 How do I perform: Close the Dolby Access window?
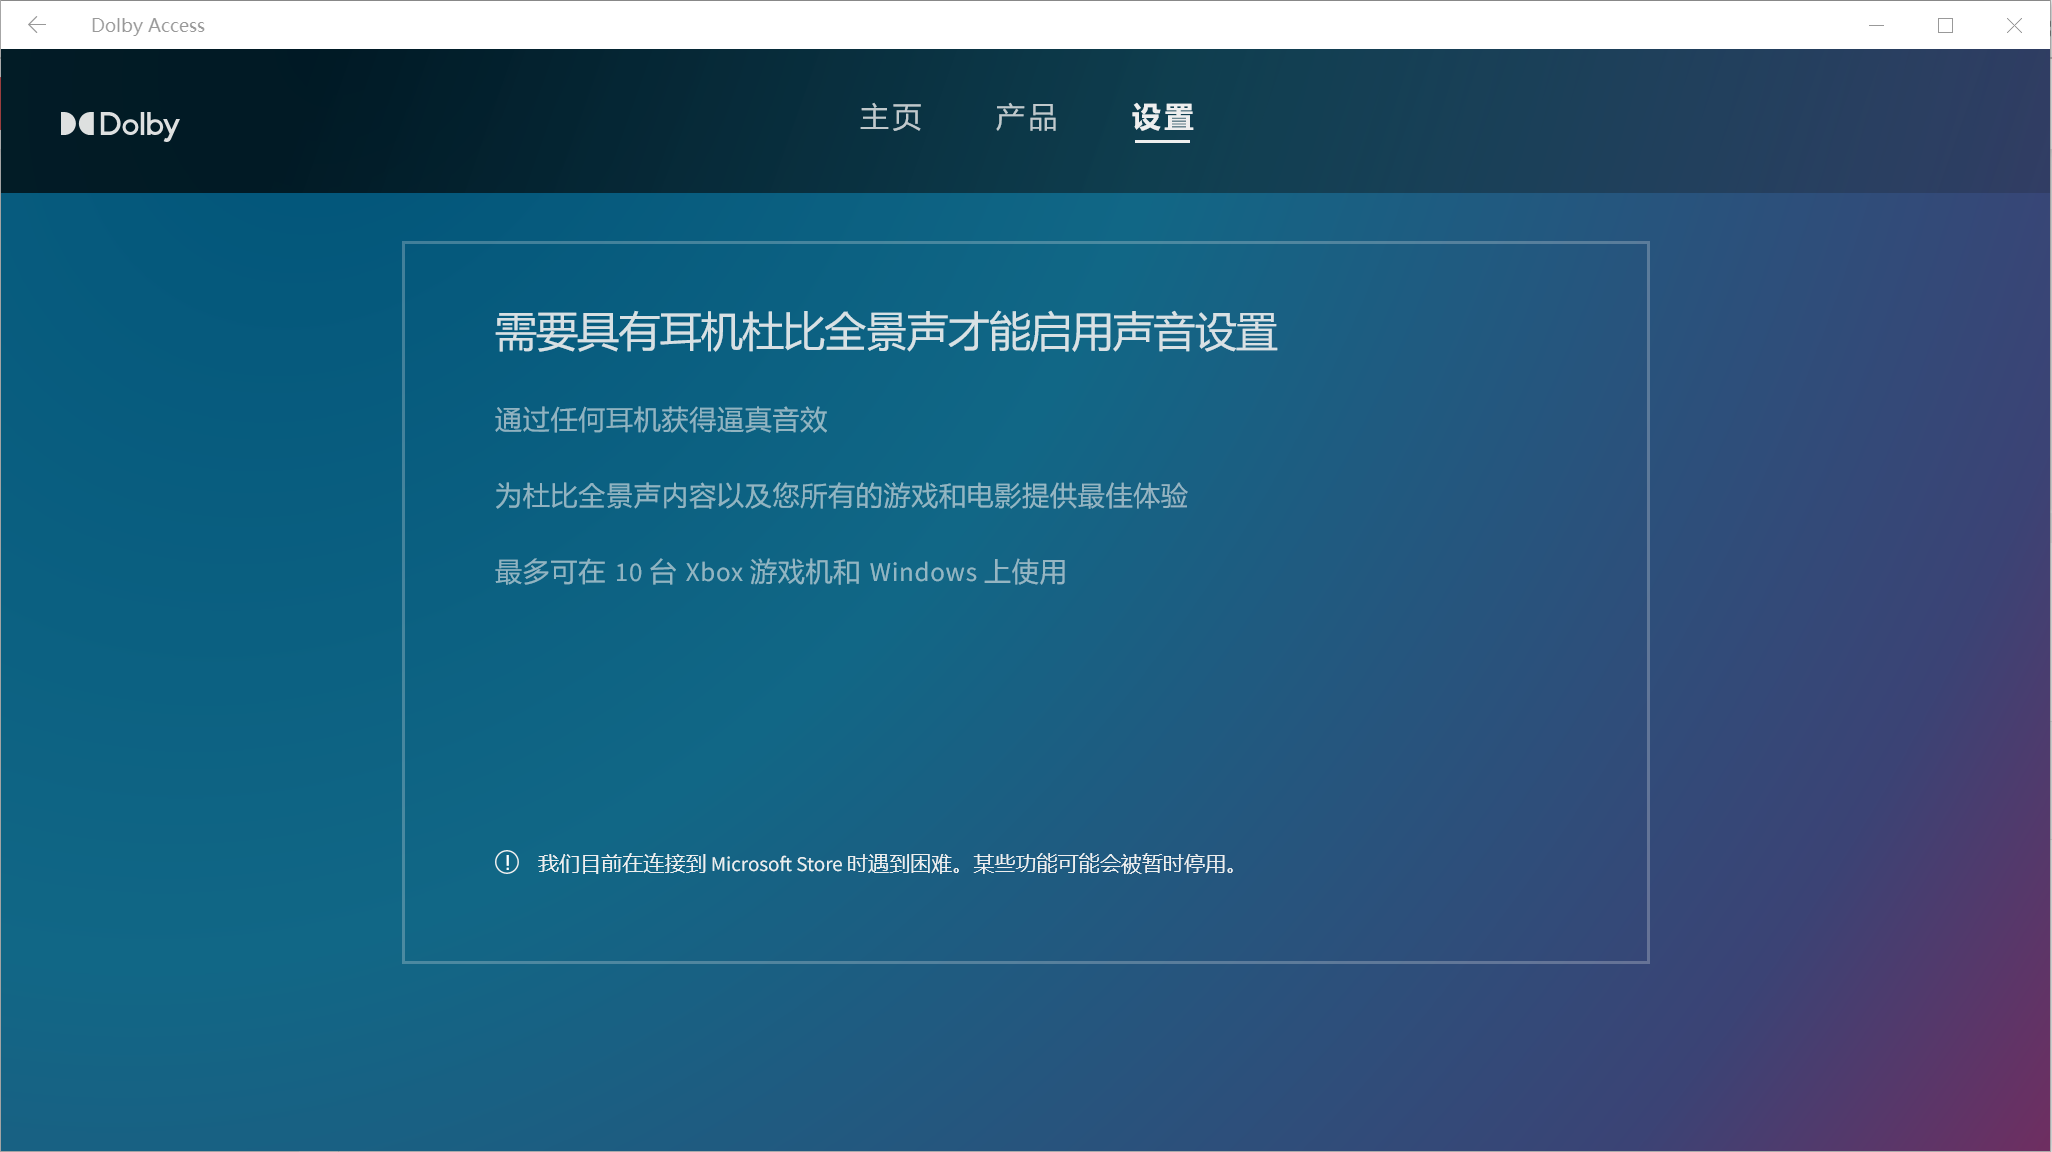[2014, 25]
